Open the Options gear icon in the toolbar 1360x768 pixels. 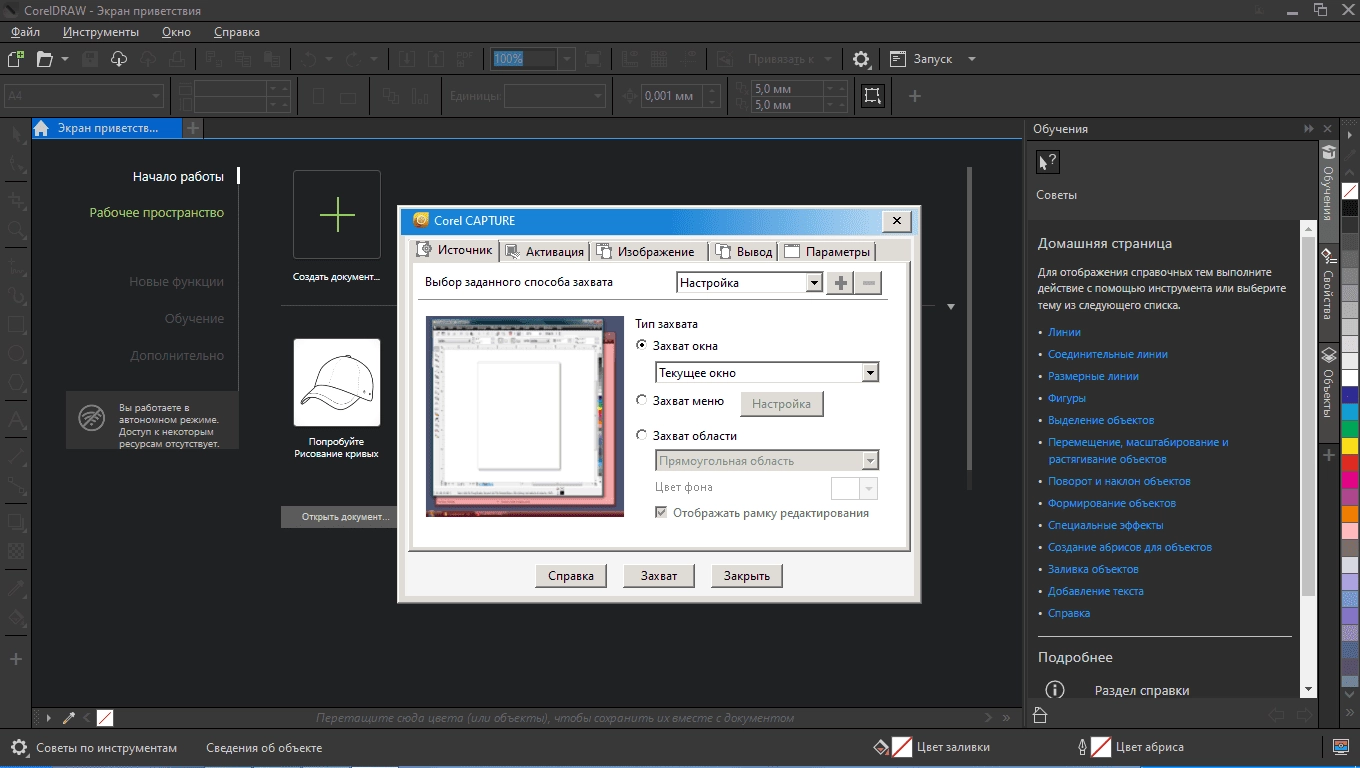(861, 59)
